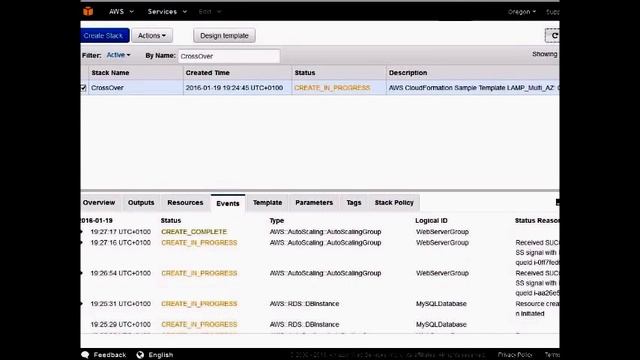Click AWS::RDS::DBInstance type at 19:25:29
This screenshot has height=360, width=640.
(x=304, y=324)
